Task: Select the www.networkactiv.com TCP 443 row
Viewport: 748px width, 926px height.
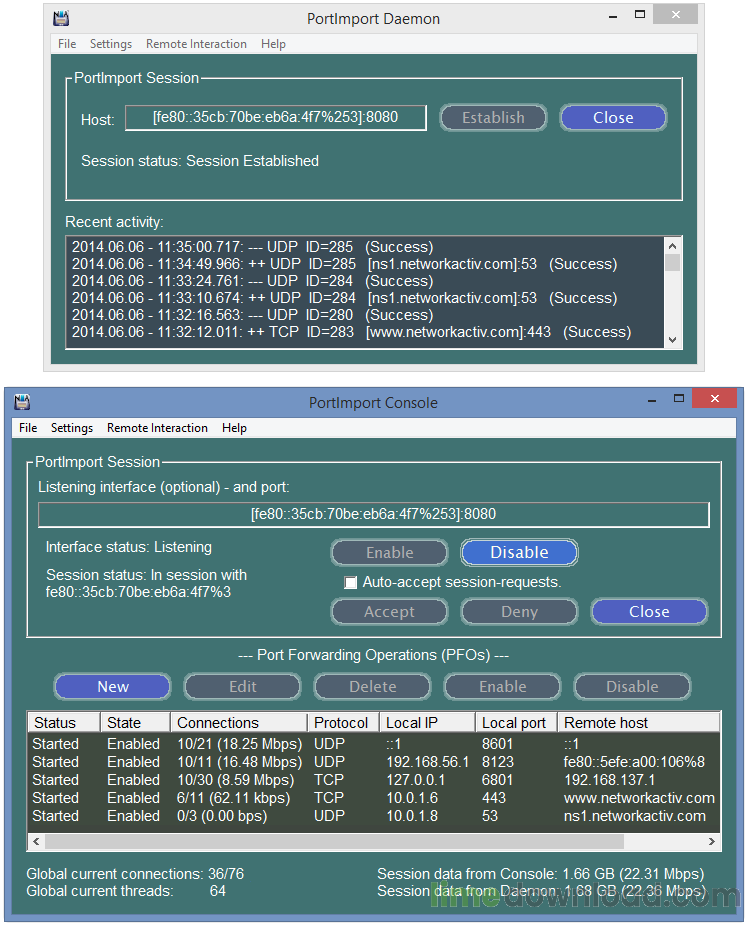Action: [370, 798]
